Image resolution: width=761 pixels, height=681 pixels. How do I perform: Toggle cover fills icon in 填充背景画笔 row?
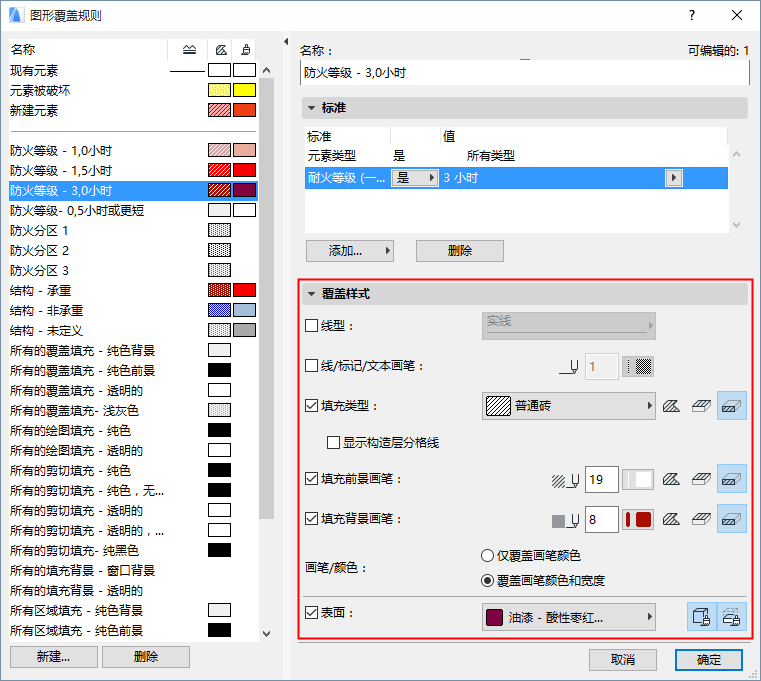point(701,519)
